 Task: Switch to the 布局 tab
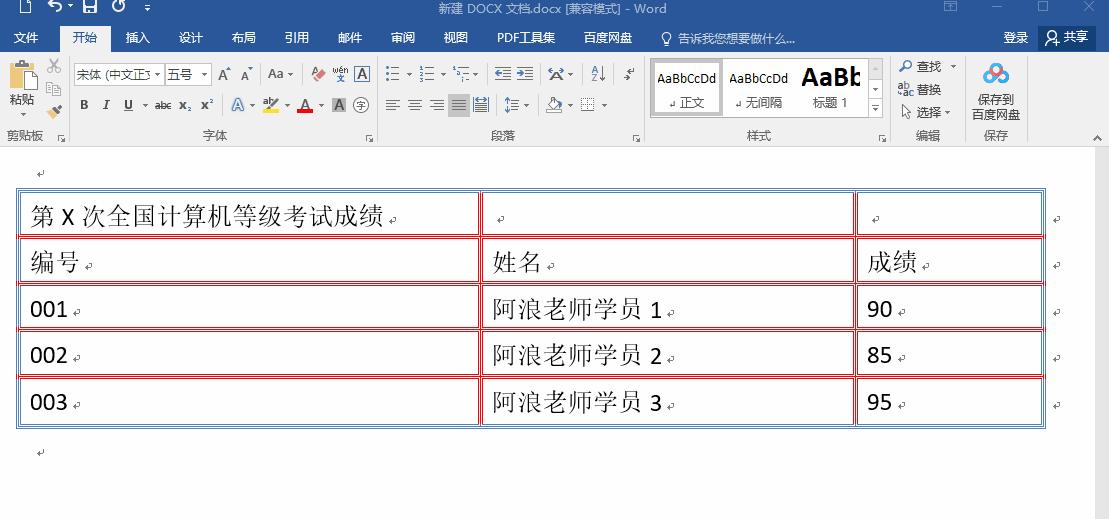[244, 37]
